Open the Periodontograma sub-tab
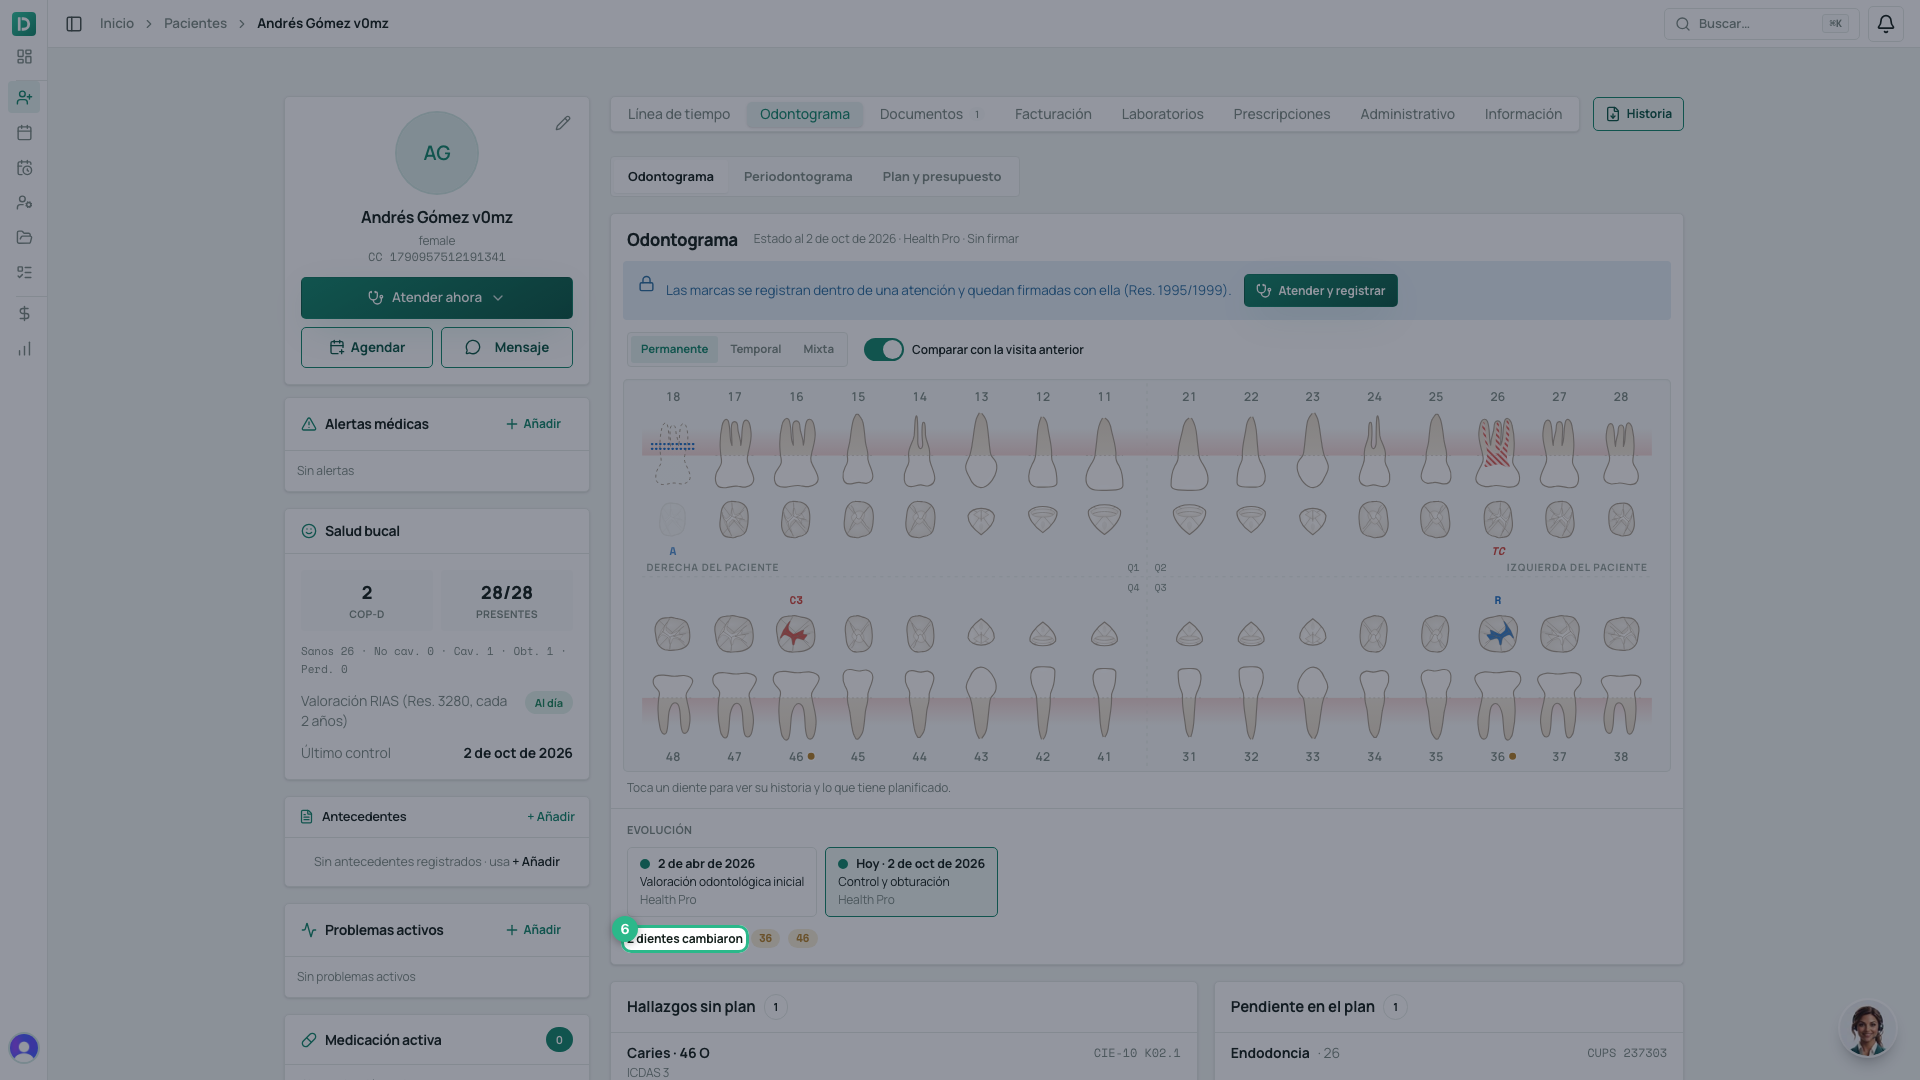The height and width of the screenshot is (1080, 1920). (x=798, y=177)
